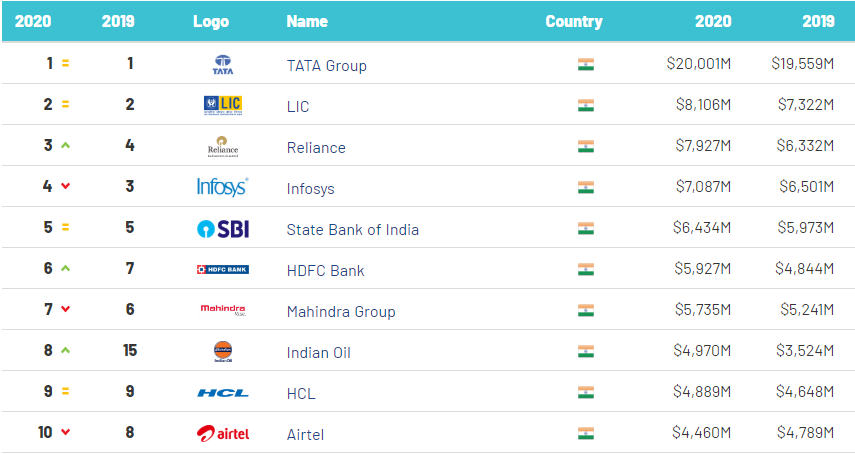Viewport: 855px width, 454px height.
Task: Sort by the Country column header
Action: (574, 21)
